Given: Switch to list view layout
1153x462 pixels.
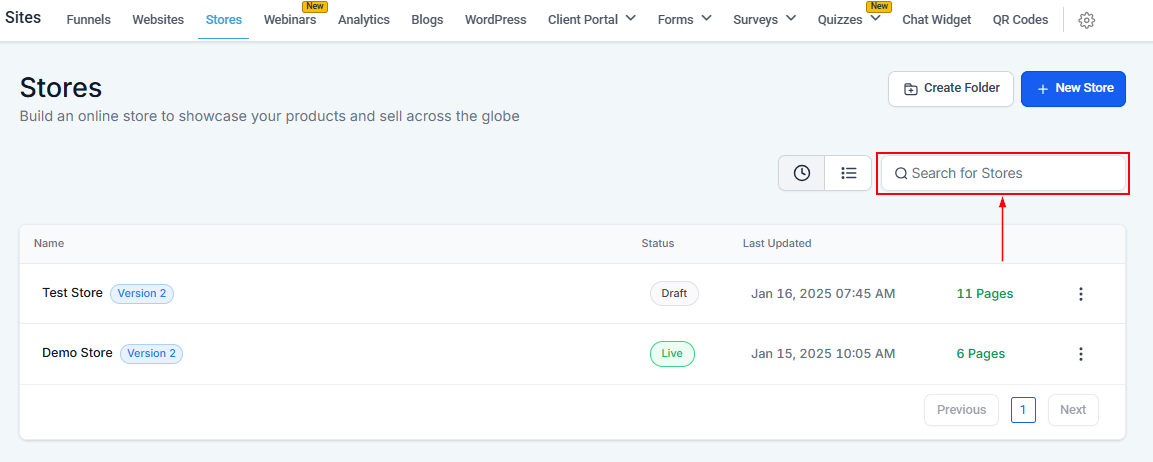Looking at the screenshot, I should [848, 173].
